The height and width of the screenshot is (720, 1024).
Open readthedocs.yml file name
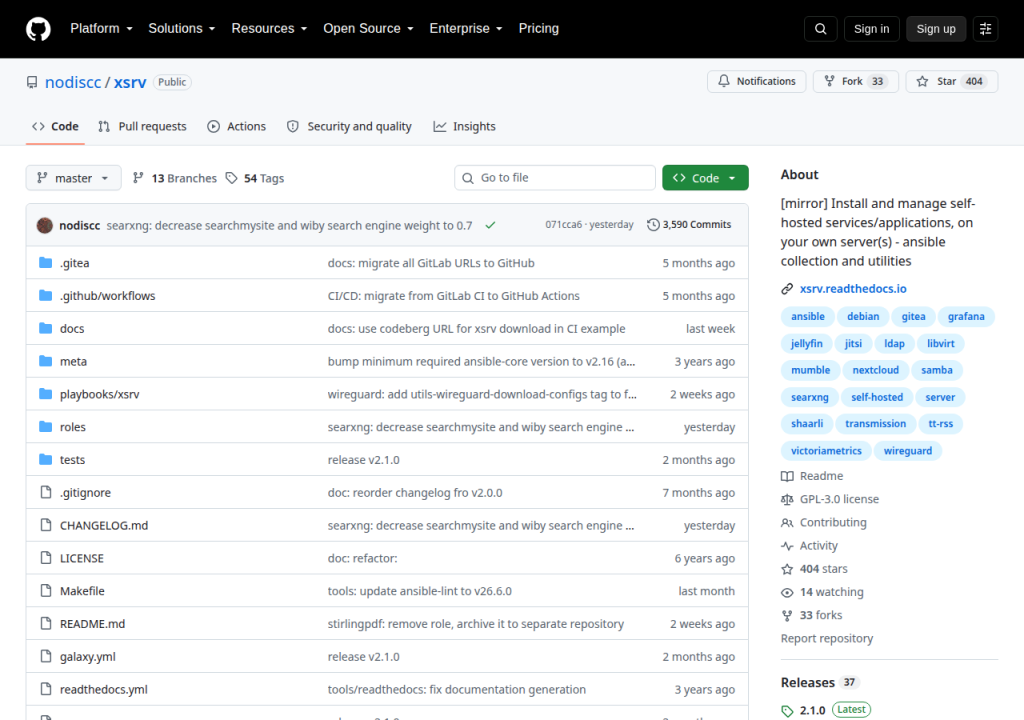[x=104, y=690]
